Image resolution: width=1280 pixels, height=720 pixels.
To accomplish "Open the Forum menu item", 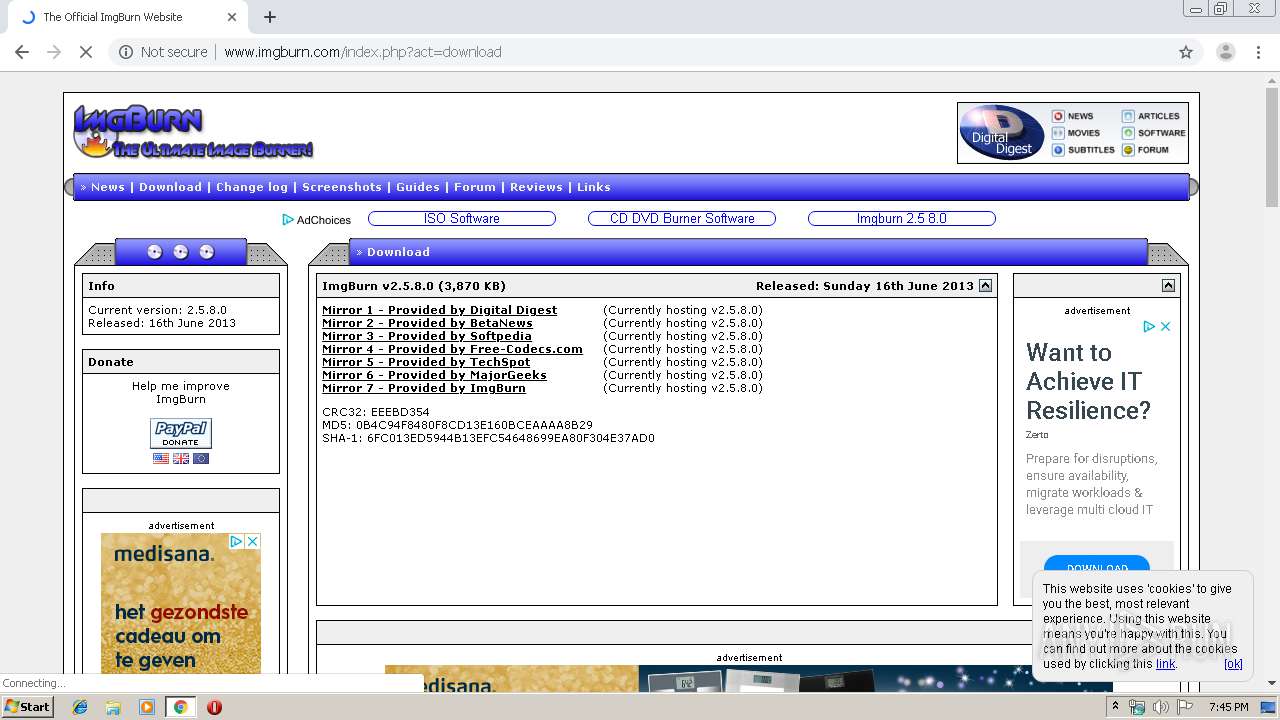I will tap(475, 187).
